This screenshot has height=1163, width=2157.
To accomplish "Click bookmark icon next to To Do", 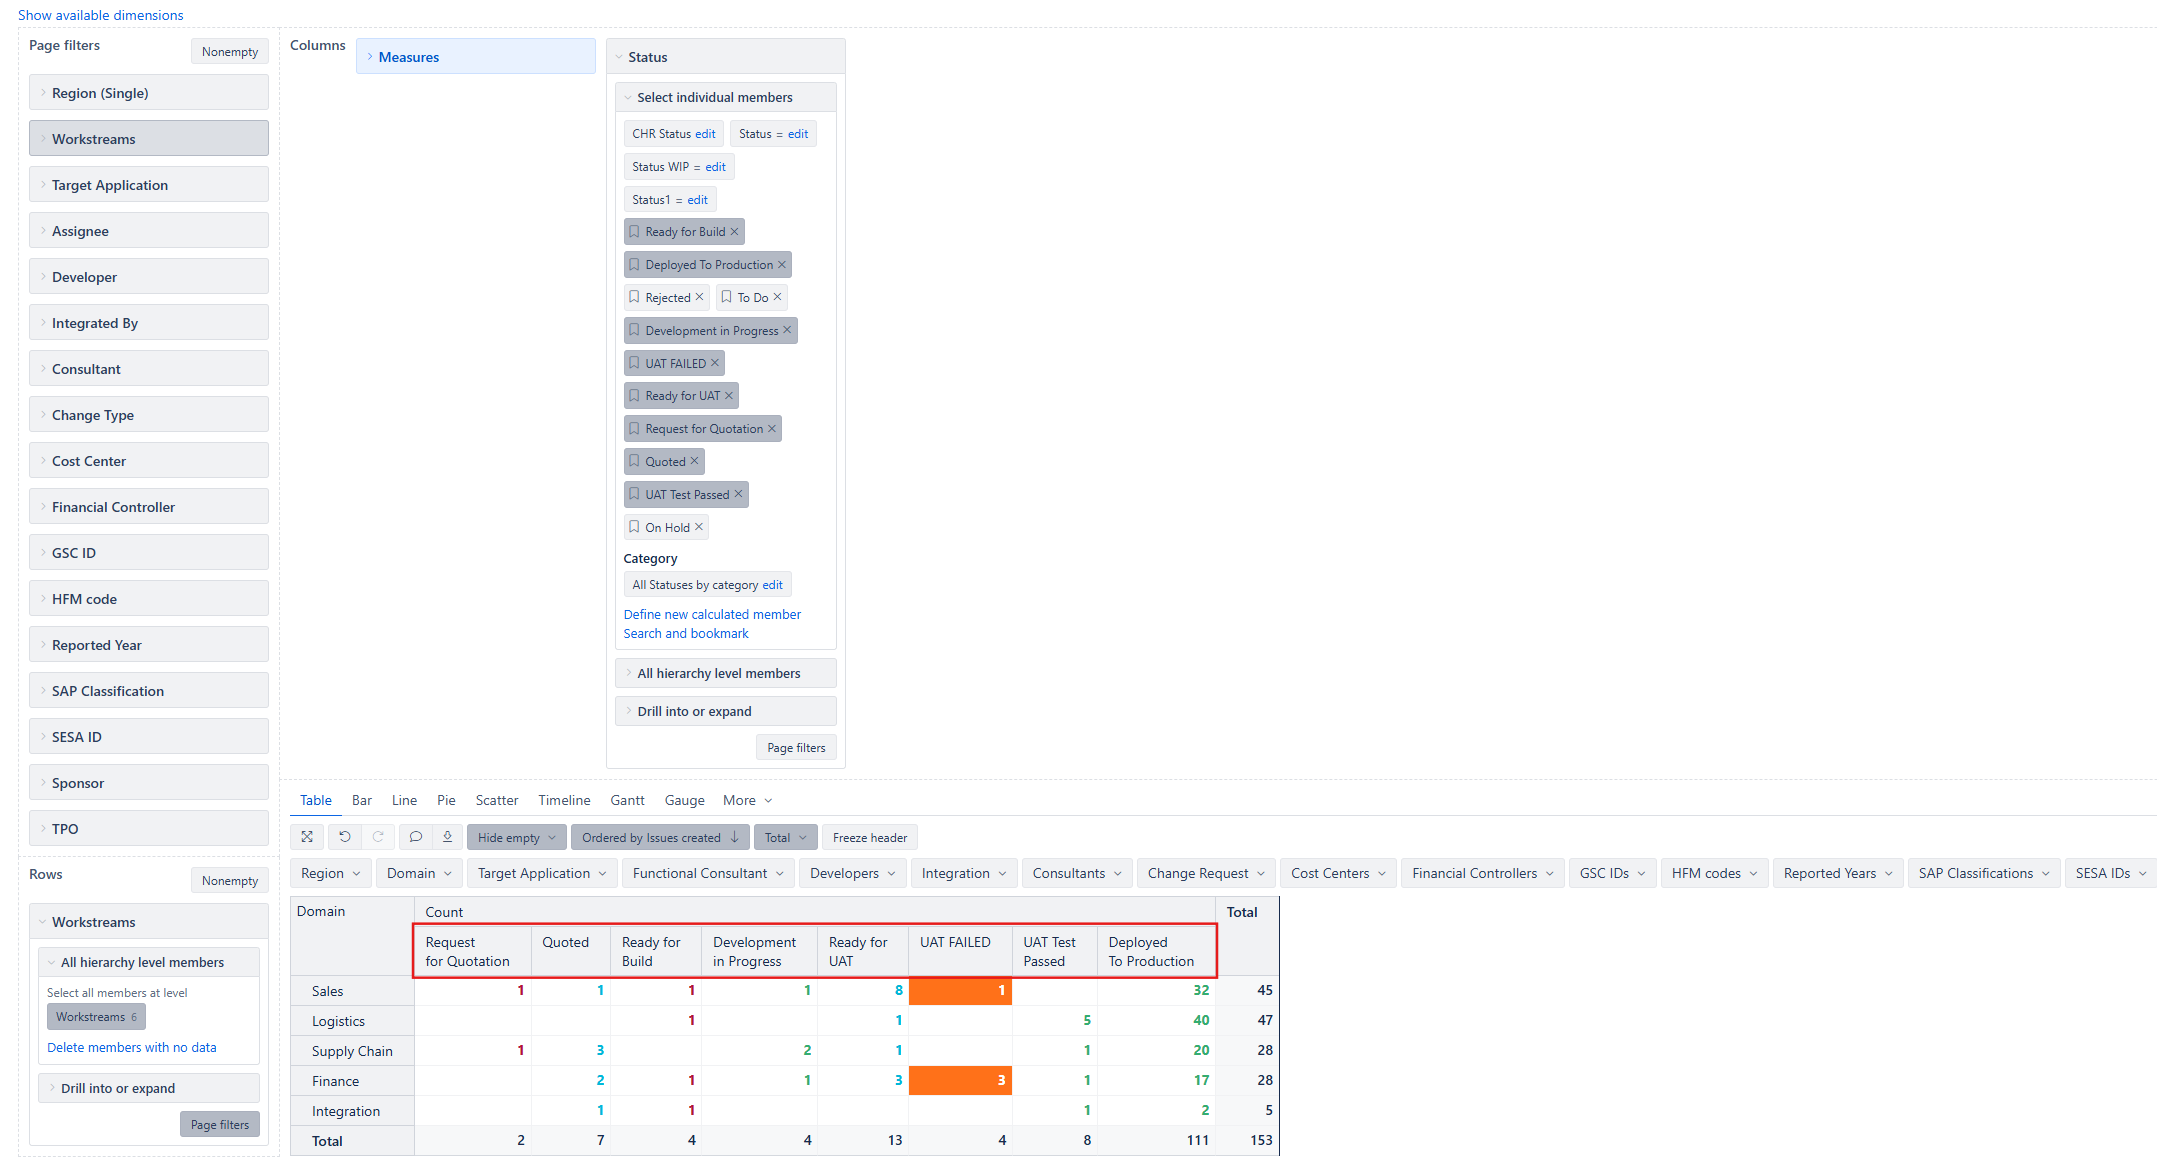I will pos(727,297).
